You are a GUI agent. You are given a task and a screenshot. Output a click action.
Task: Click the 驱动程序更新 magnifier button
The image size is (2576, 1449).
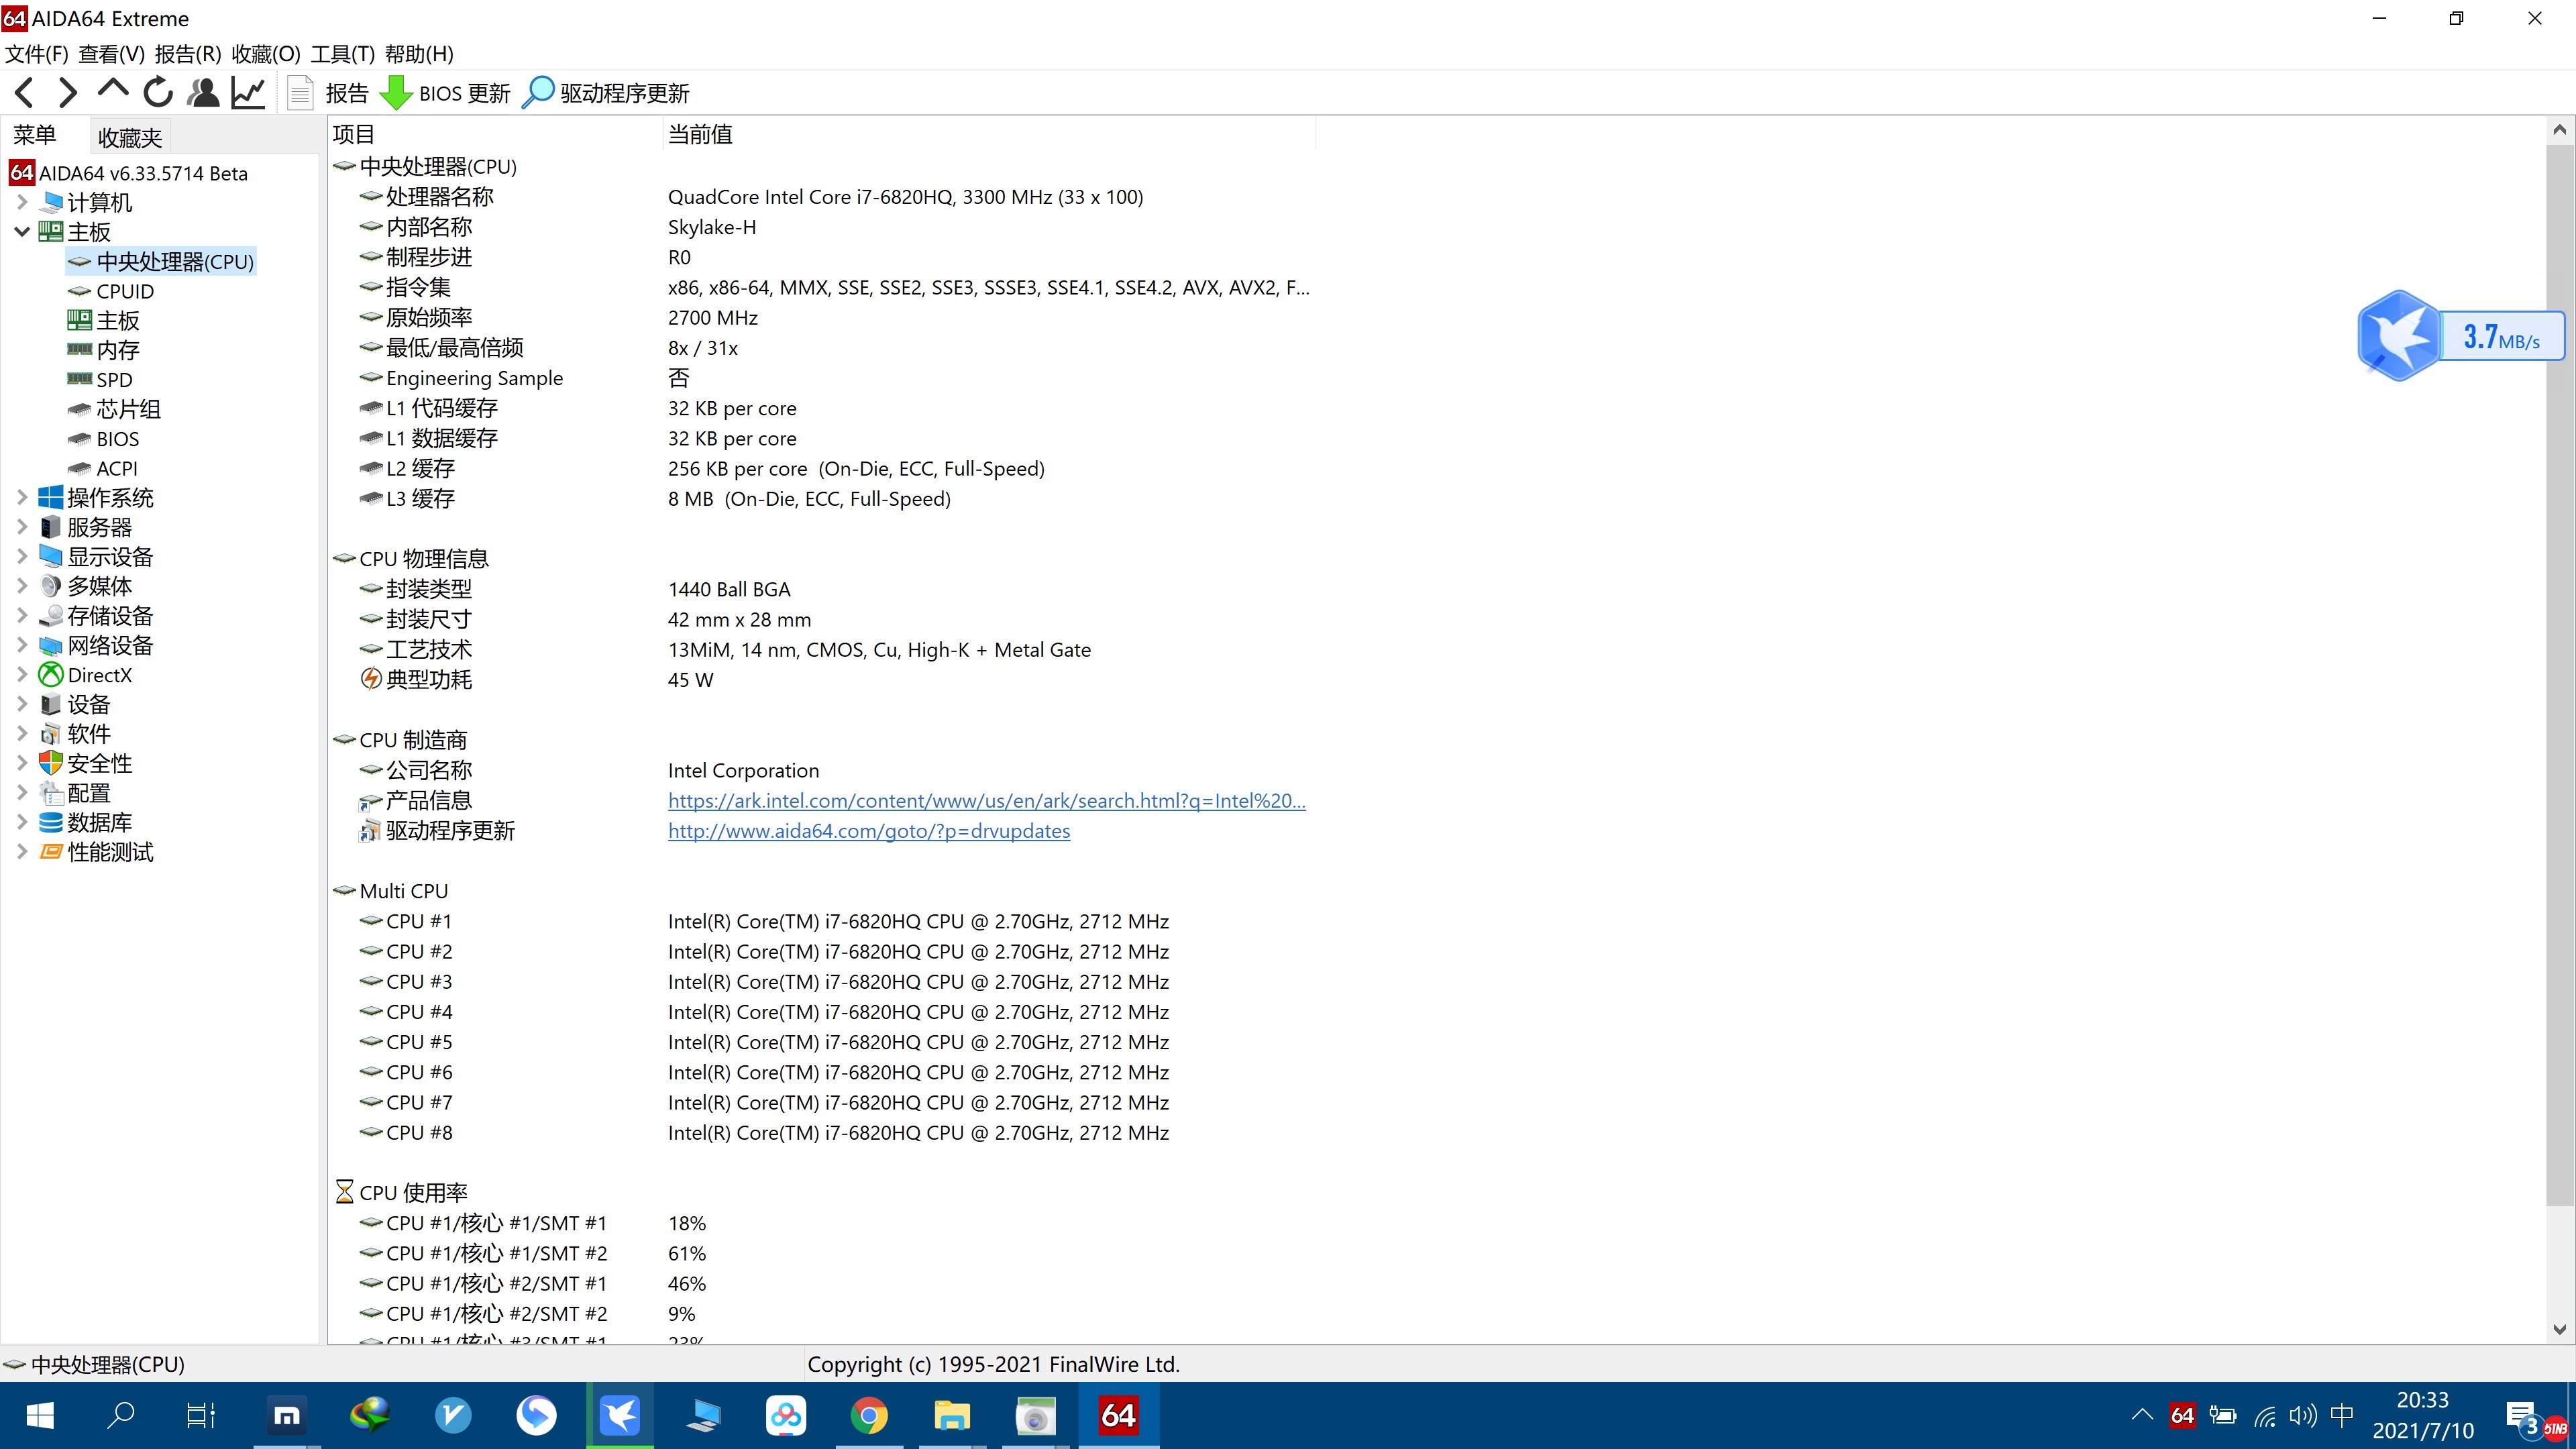click(x=606, y=93)
